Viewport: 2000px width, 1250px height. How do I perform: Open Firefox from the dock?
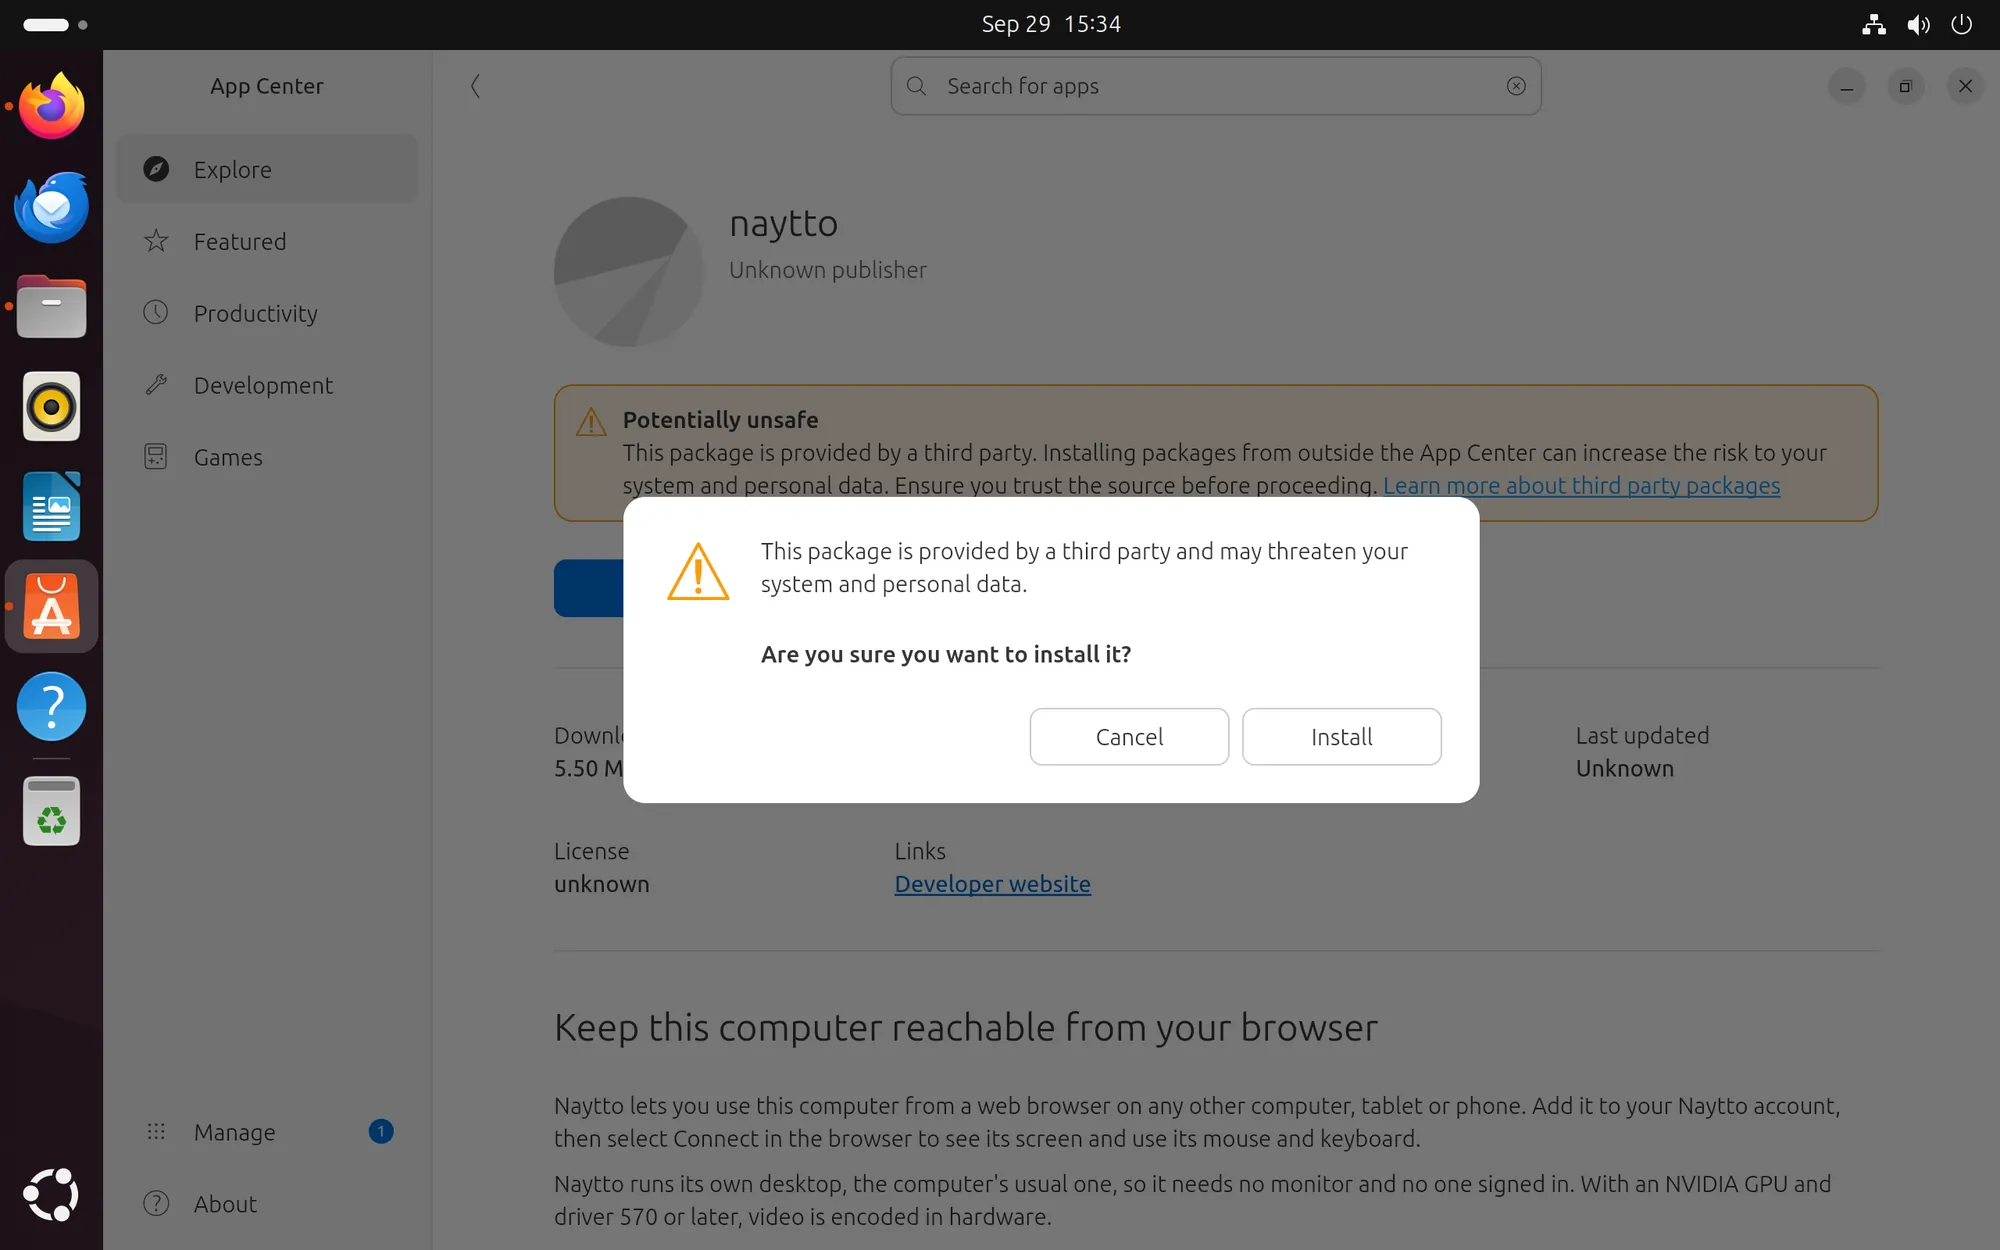click(x=52, y=106)
